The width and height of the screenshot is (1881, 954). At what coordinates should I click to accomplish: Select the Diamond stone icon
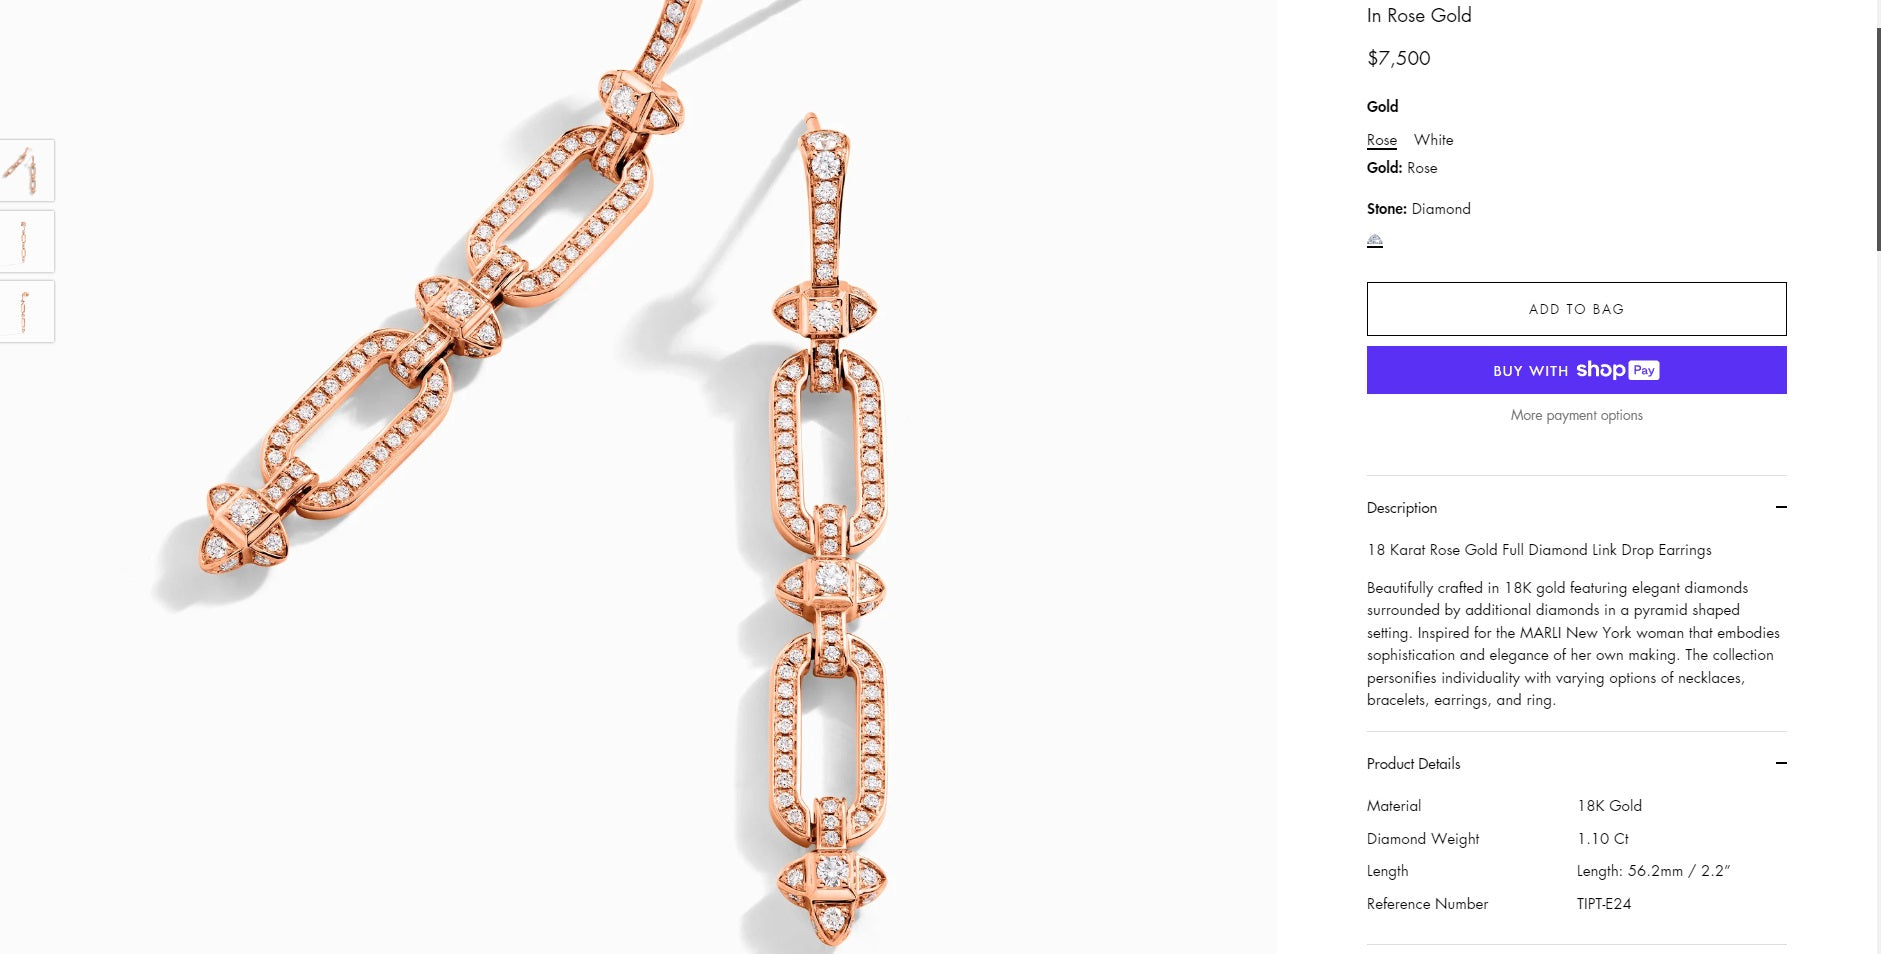point(1375,240)
